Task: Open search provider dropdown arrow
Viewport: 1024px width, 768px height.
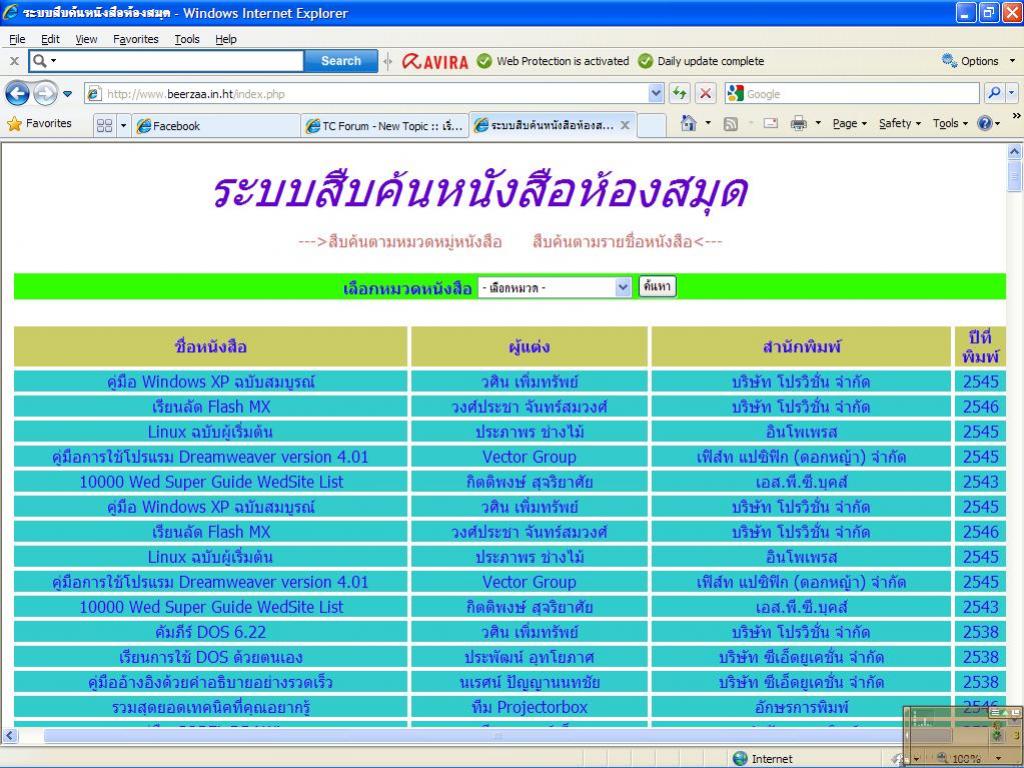Action: pyautogui.click(x=1012, y=94)
